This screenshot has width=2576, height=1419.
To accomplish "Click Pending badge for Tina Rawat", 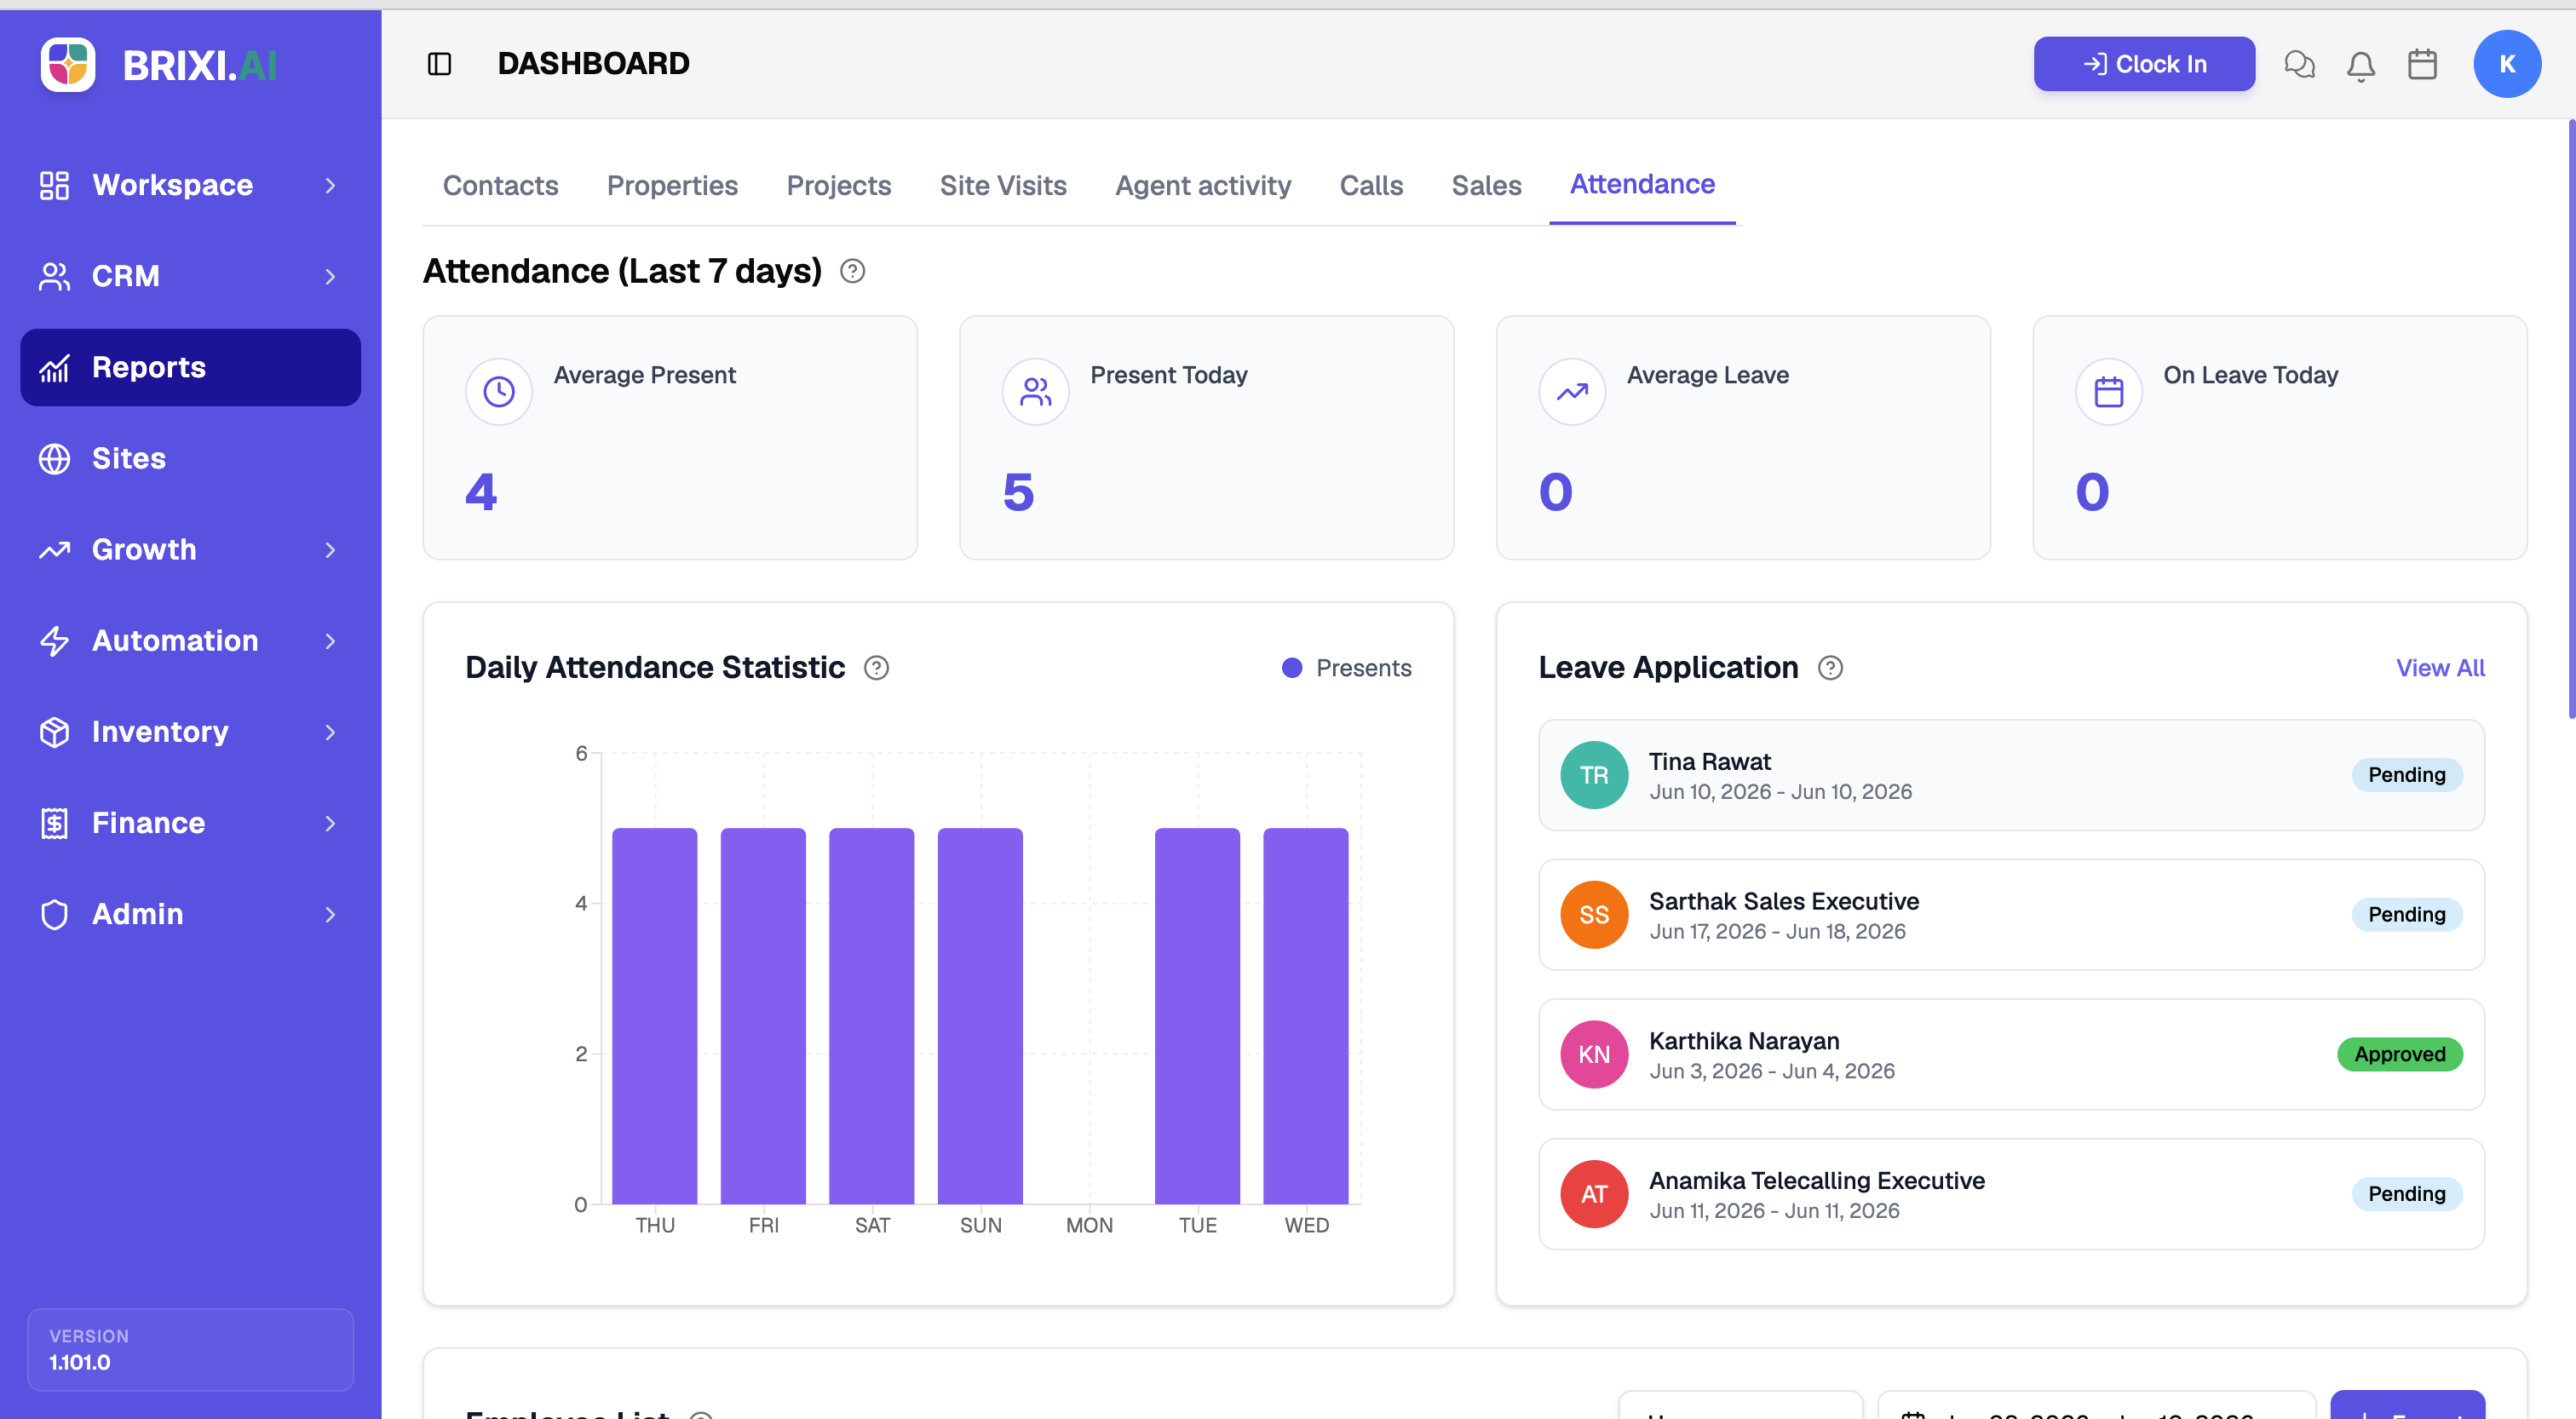I will (x=2406, y=775).
